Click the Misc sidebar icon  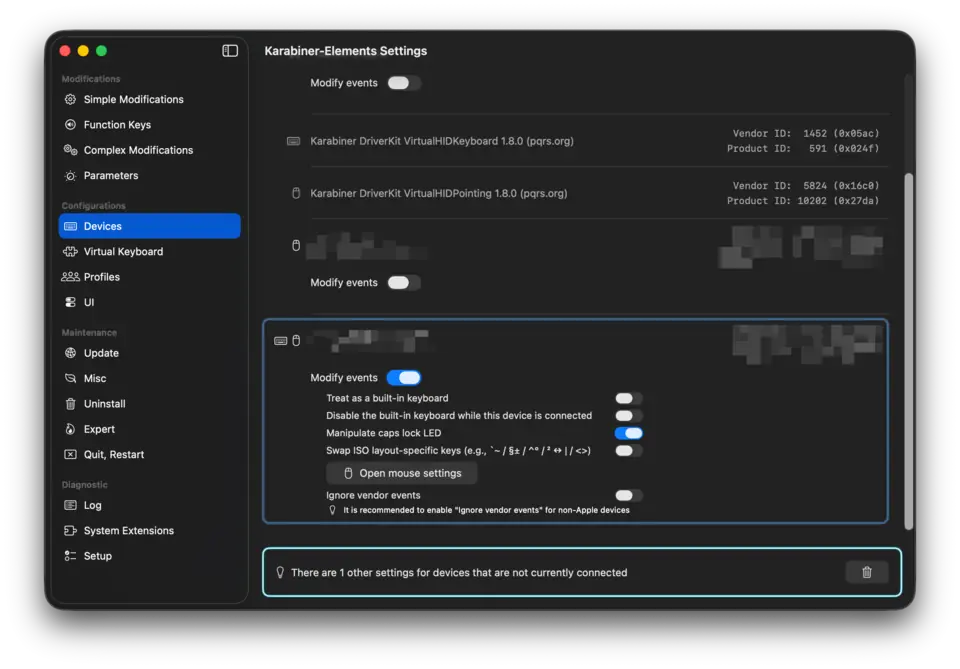70,378
